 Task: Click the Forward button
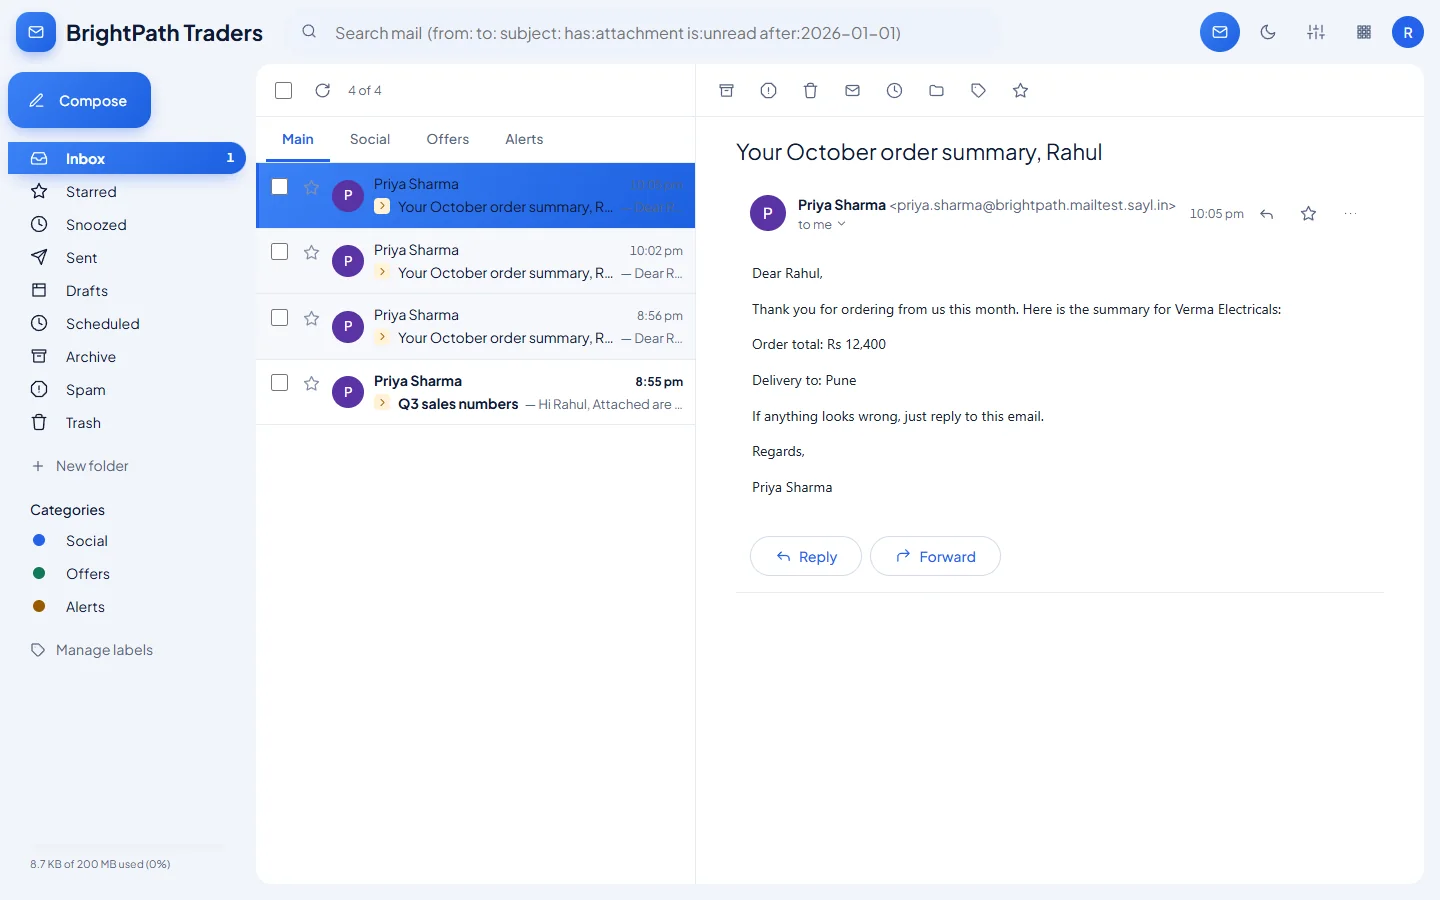[935, 556]
